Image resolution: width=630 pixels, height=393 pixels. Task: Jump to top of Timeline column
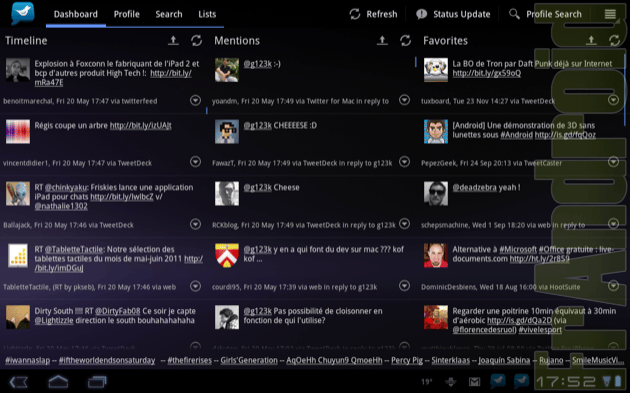[x=173, y=40]
